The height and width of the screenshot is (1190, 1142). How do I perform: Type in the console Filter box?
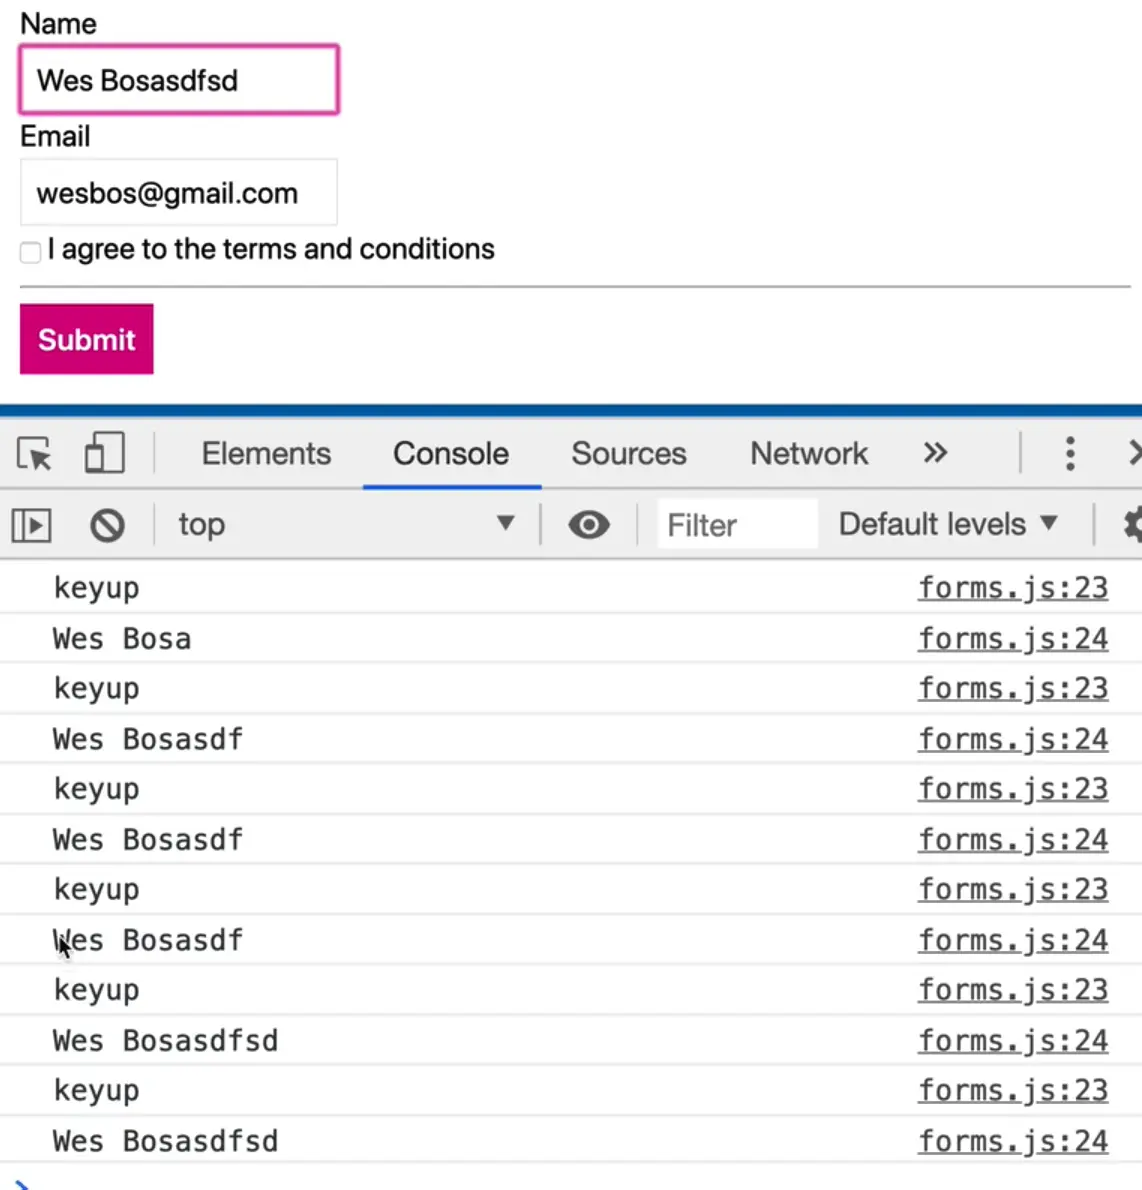pos(736,525)
